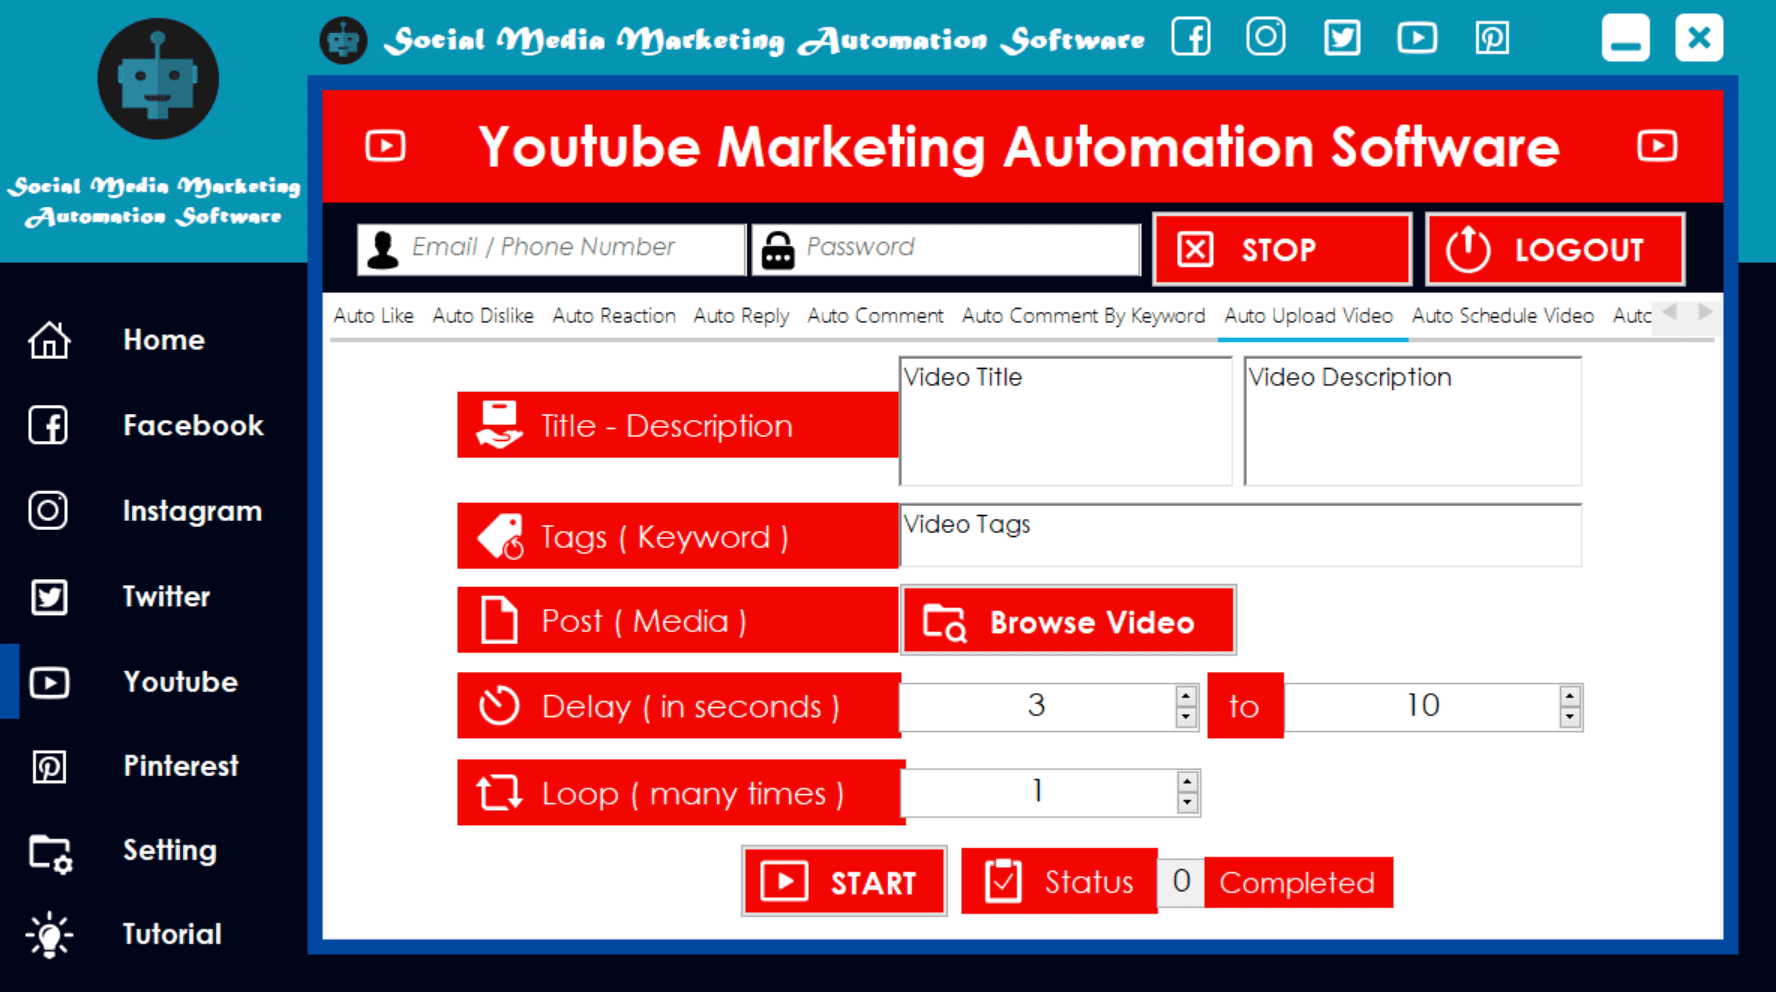The image size is (1776, 992).
Task: Open the Tutorial page label
Action: 172,934
